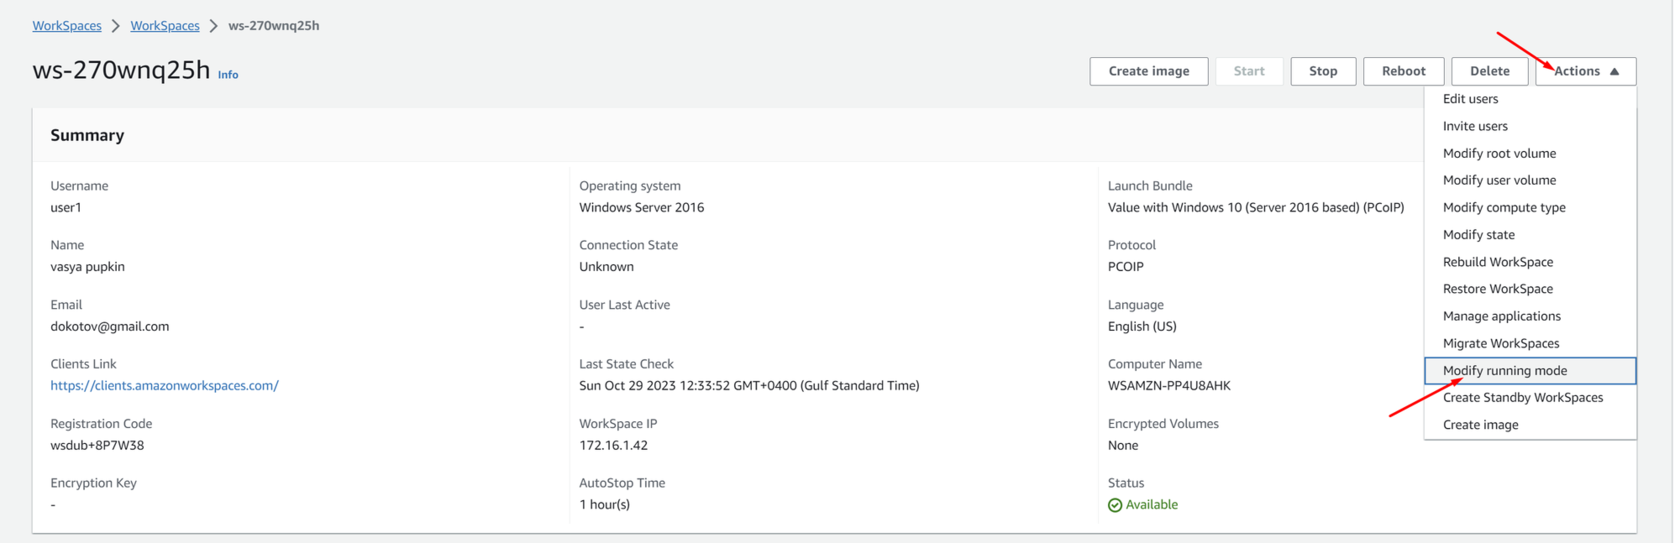Select Modify running mode from menu
Screen dimensions: 1680x543
click(1530, 370)
